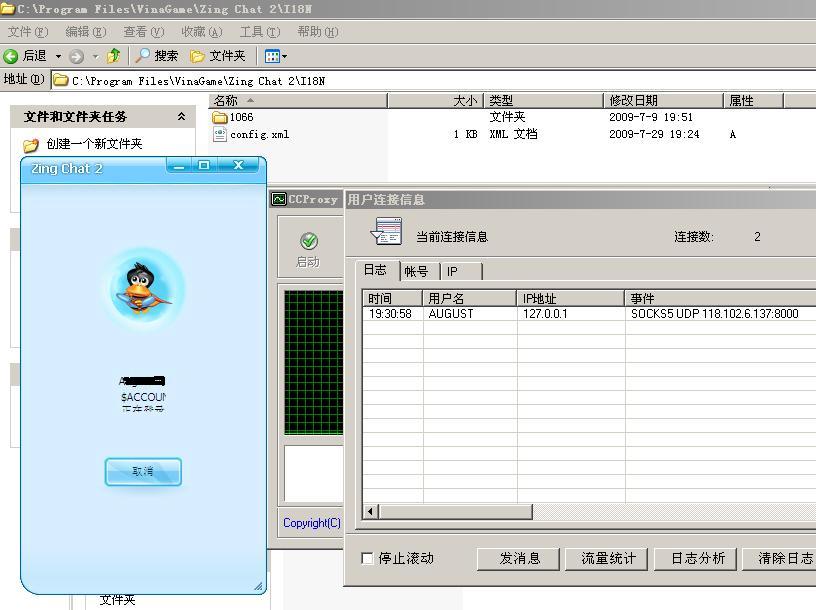Screen dimensions: 816x610
Task: Click the Copyright(C) link in CCProxy
Action: pyautogui.click(x=312, y=523)
